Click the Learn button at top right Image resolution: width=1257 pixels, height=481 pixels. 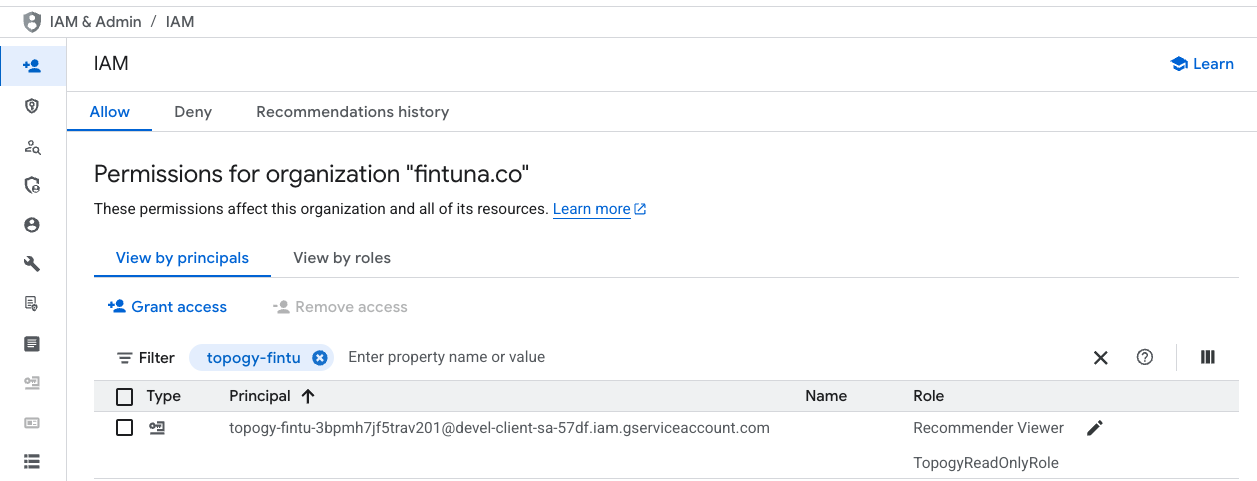point(1202,64)
